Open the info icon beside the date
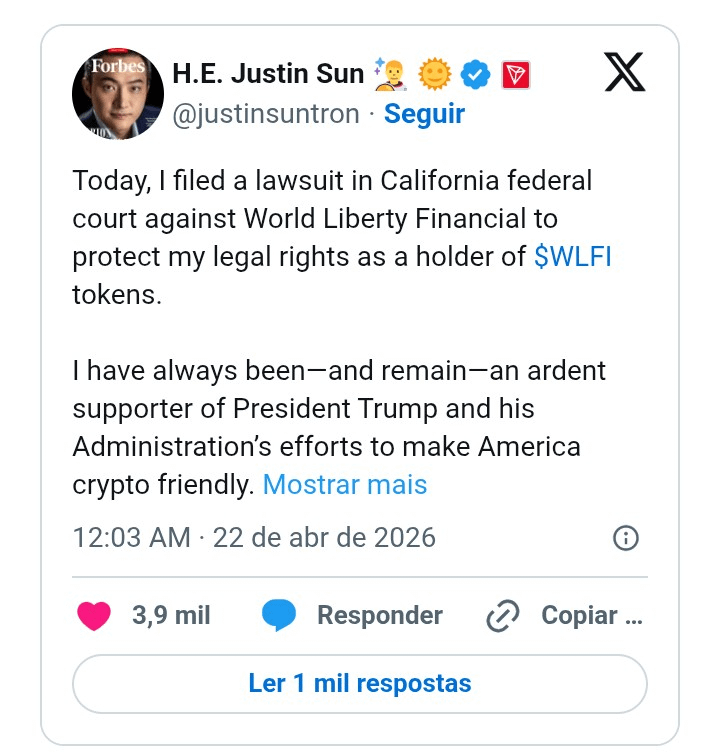This screenshot has width=720, height=756. click(625, 539)
